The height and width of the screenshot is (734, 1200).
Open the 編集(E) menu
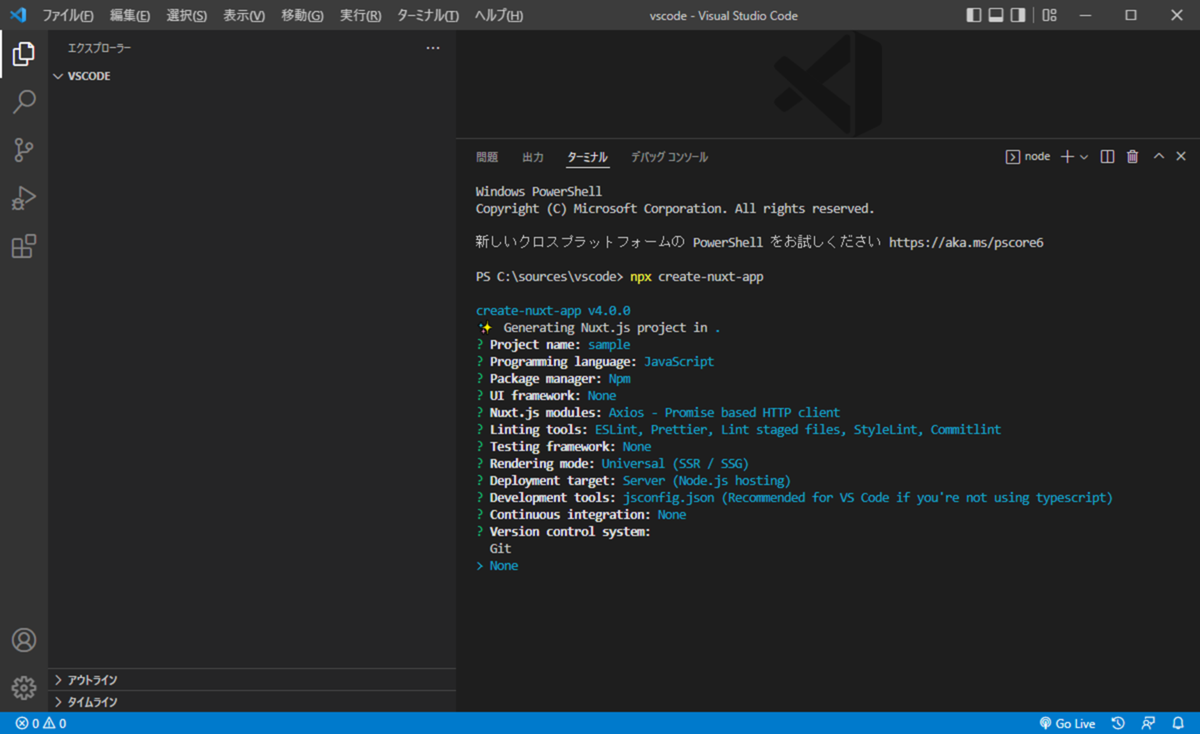coord(130,16)
